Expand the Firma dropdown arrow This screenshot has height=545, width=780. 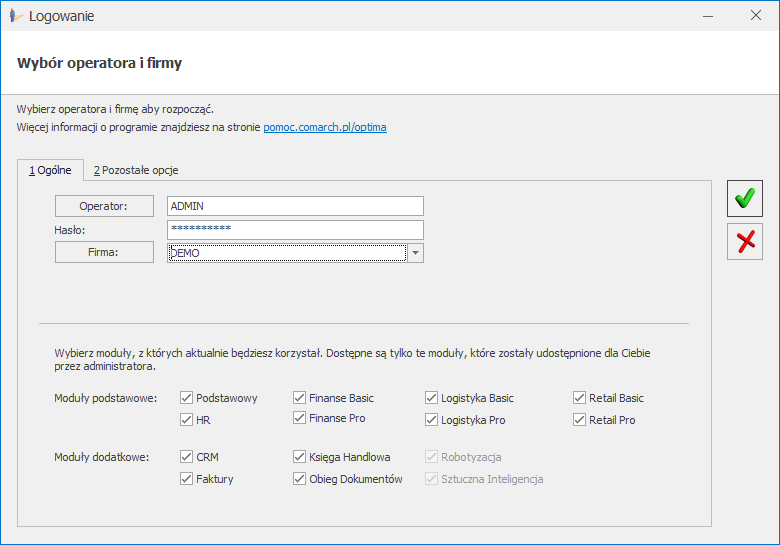(x=416, y=253)
